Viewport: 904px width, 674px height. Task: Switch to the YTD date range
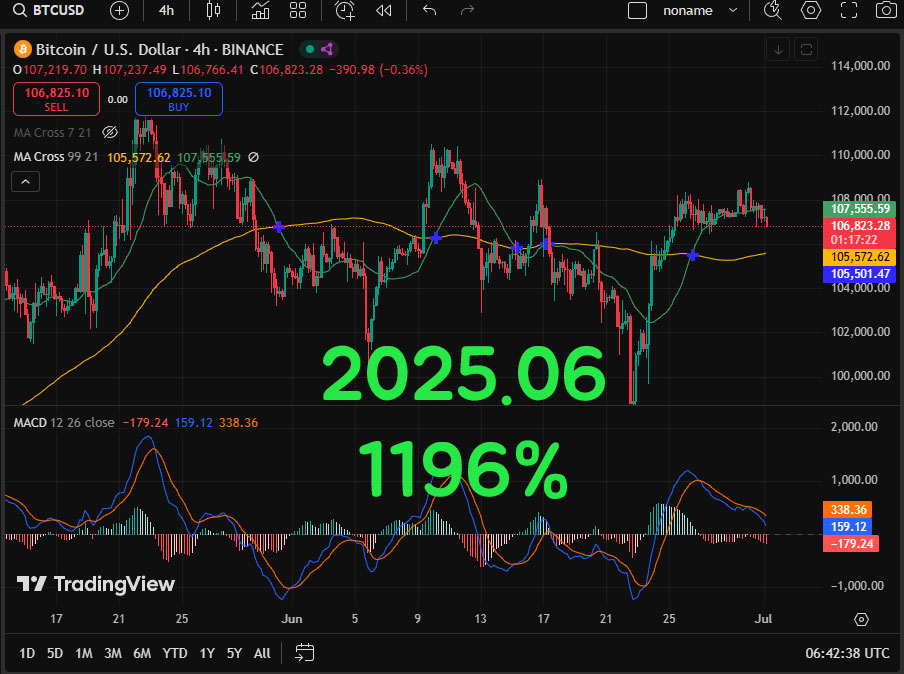tap(175, 653)
